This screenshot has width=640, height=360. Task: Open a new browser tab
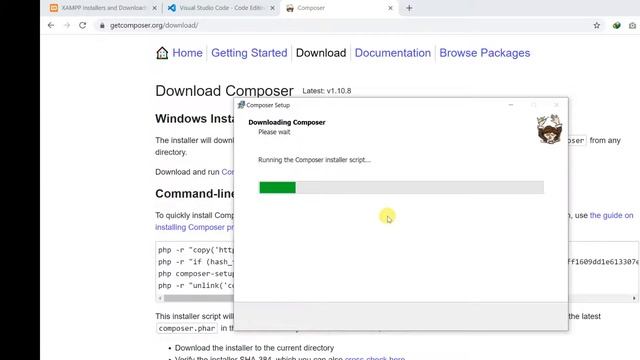pos(409,8)
